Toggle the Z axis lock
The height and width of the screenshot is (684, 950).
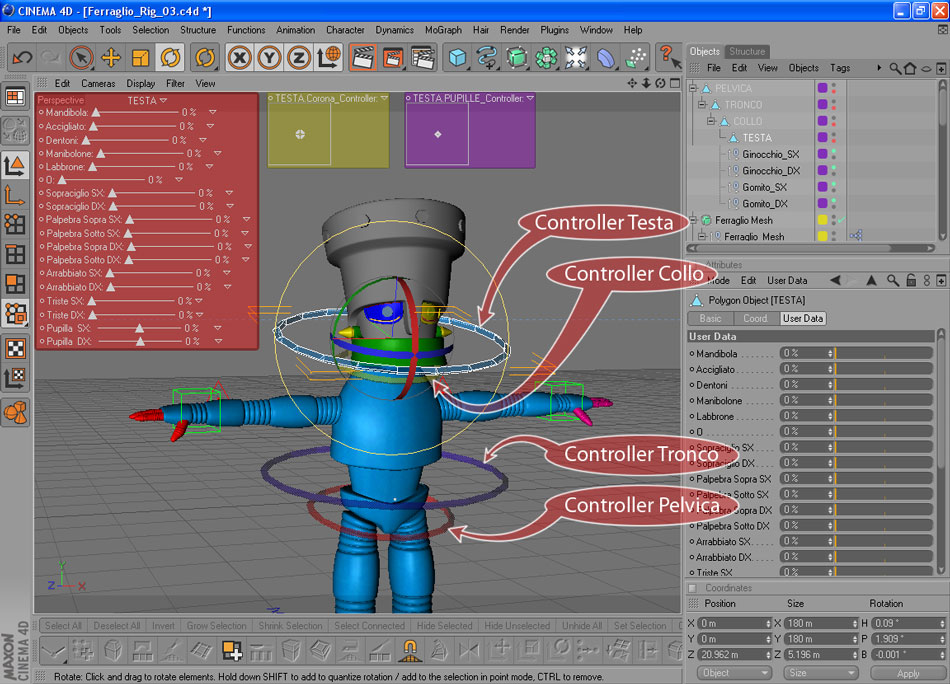(x=299, y=58)
